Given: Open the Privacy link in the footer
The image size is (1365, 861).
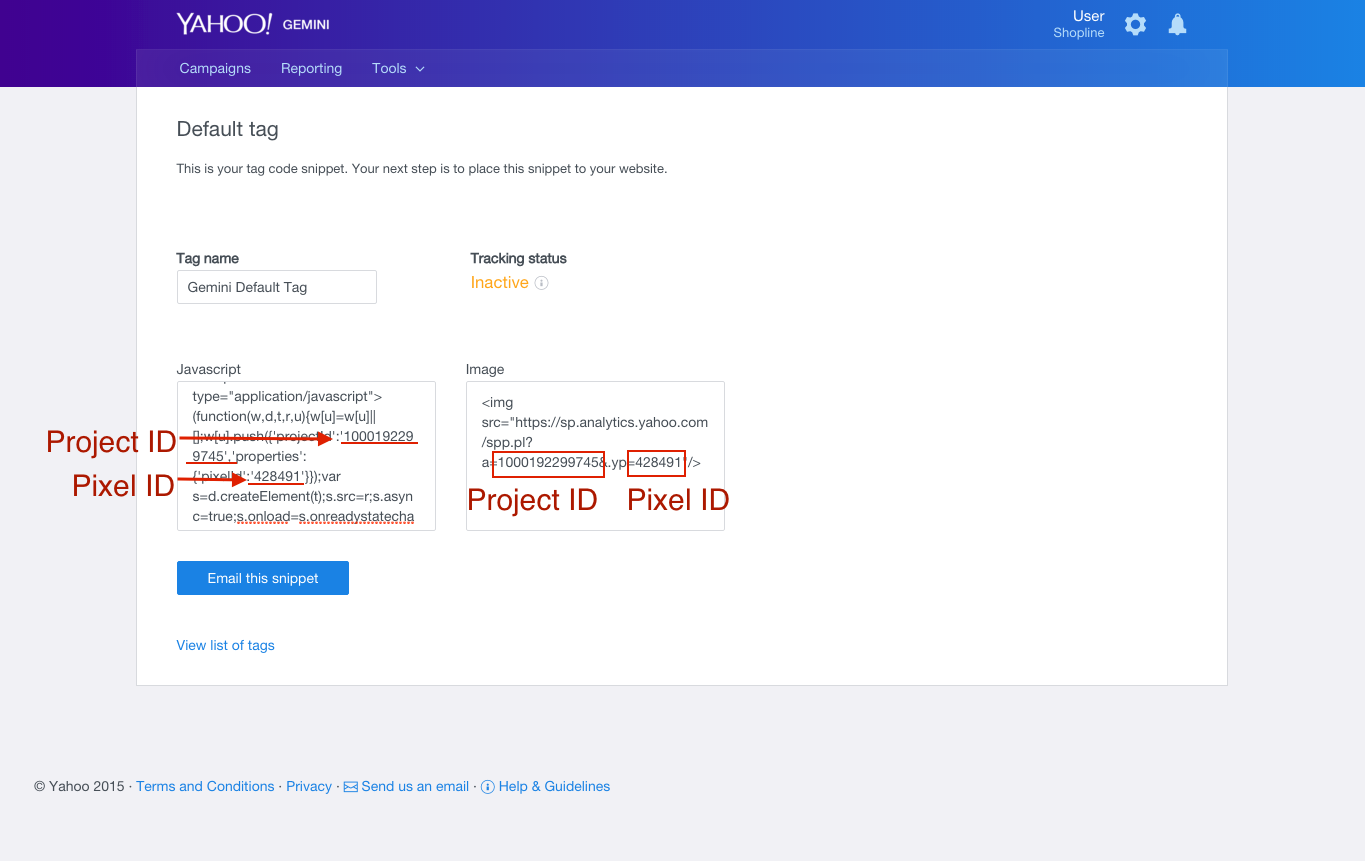Looking at the screenshot, I should (x=309, y=786).
